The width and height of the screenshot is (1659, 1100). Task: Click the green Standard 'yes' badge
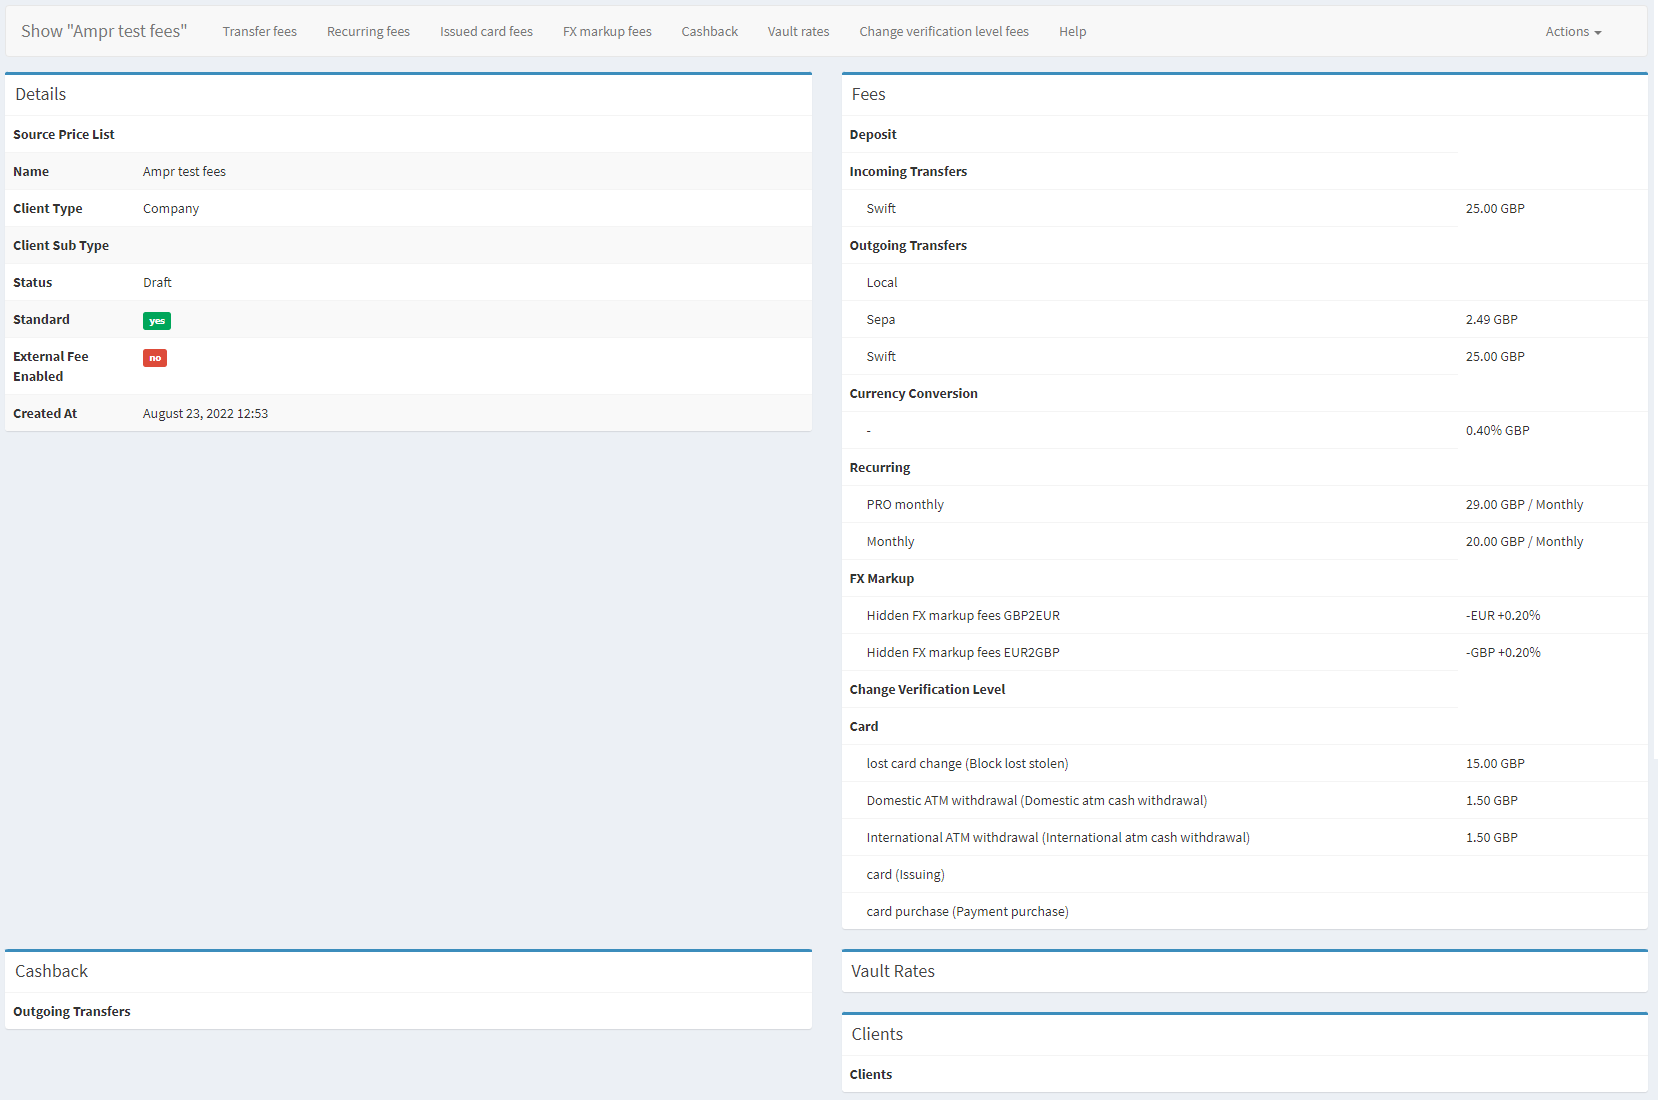tap(157, 321)
